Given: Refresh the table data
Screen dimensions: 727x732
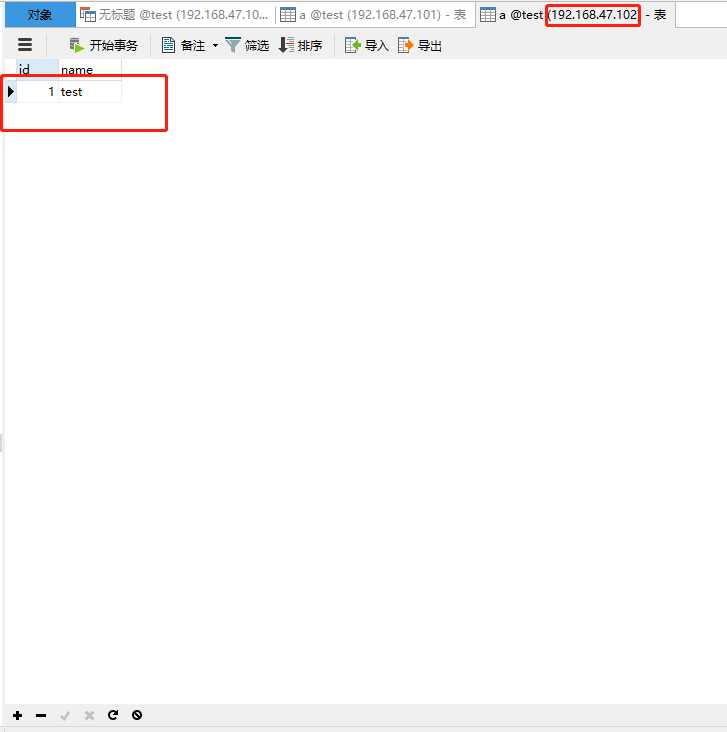Looking at the screenshot, I should 113,715.
